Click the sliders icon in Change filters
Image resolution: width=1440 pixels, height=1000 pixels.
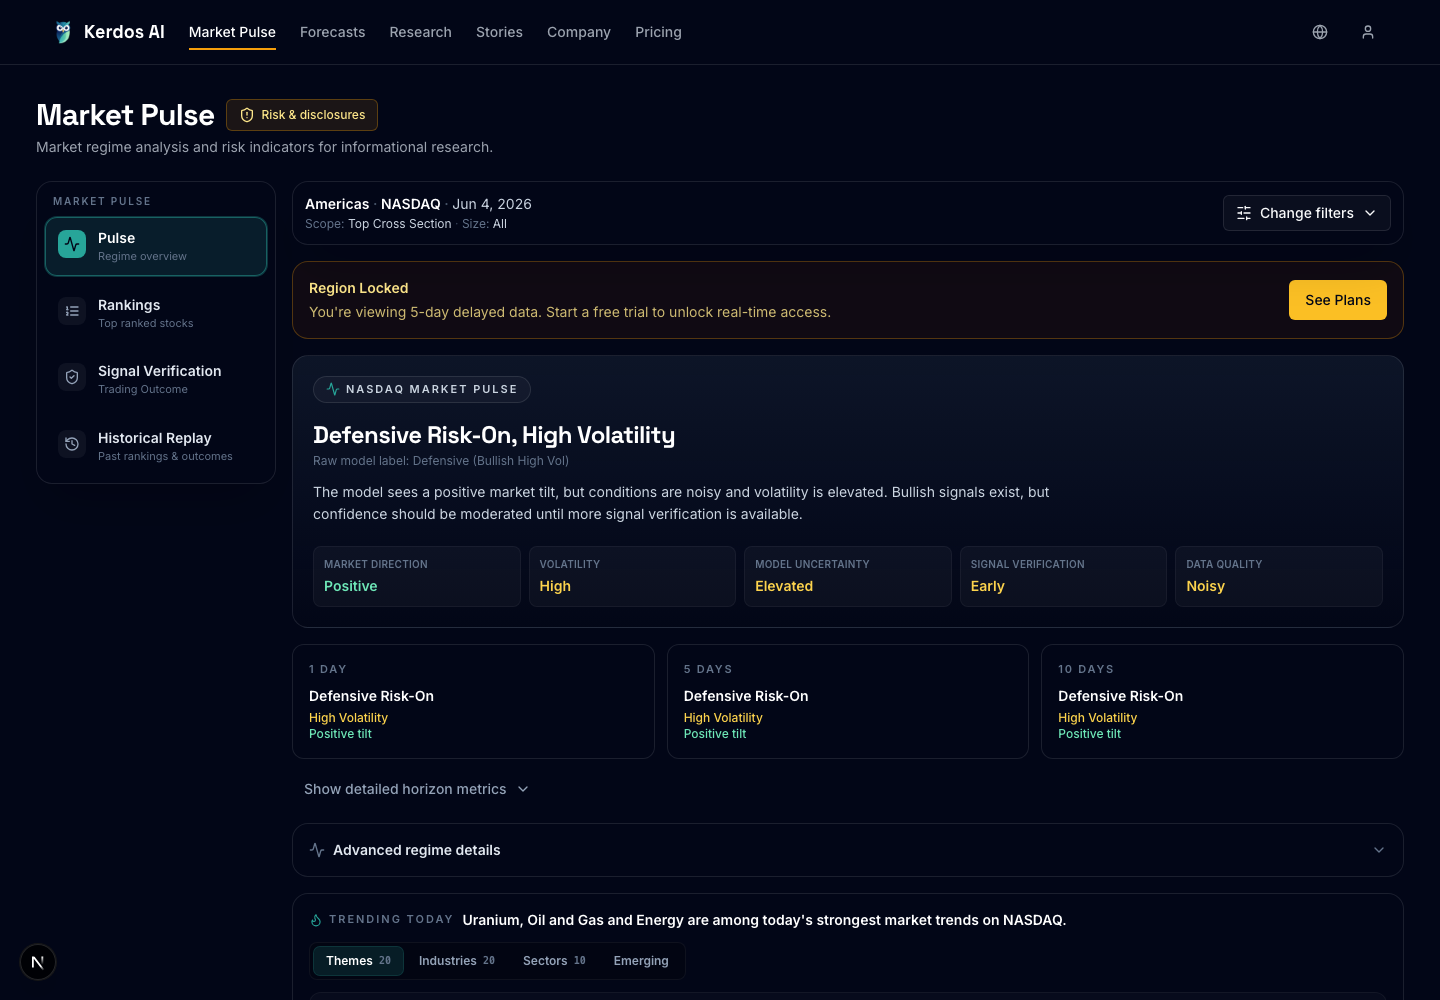click(1244, 213)
